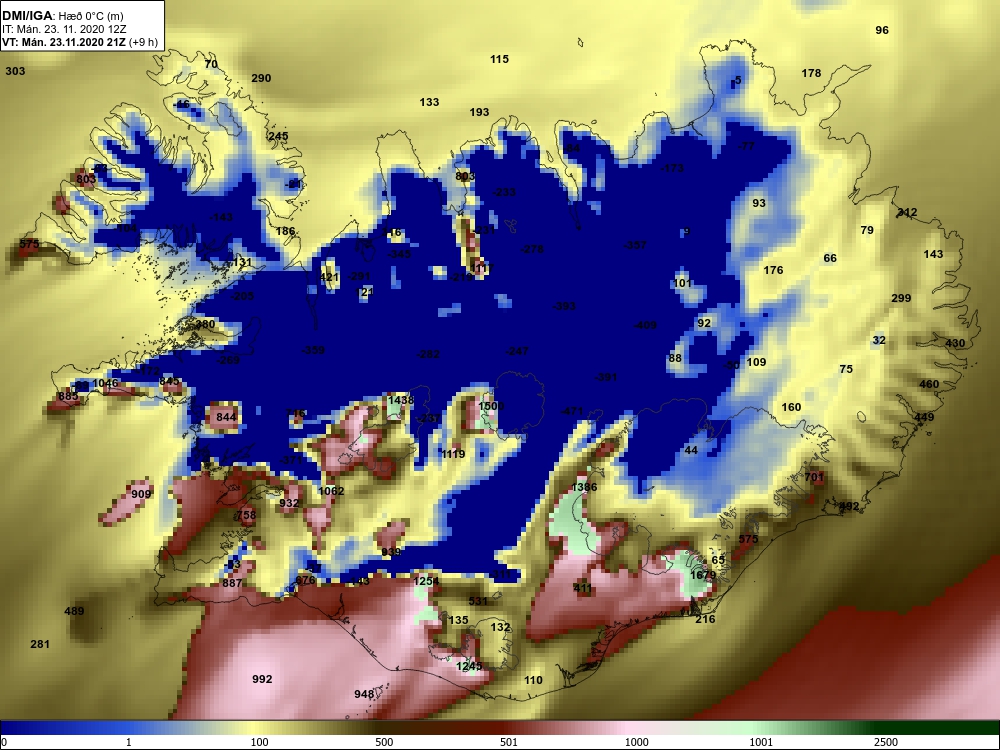
Task: Click the map value 79
Action: (x=867, y=230)
